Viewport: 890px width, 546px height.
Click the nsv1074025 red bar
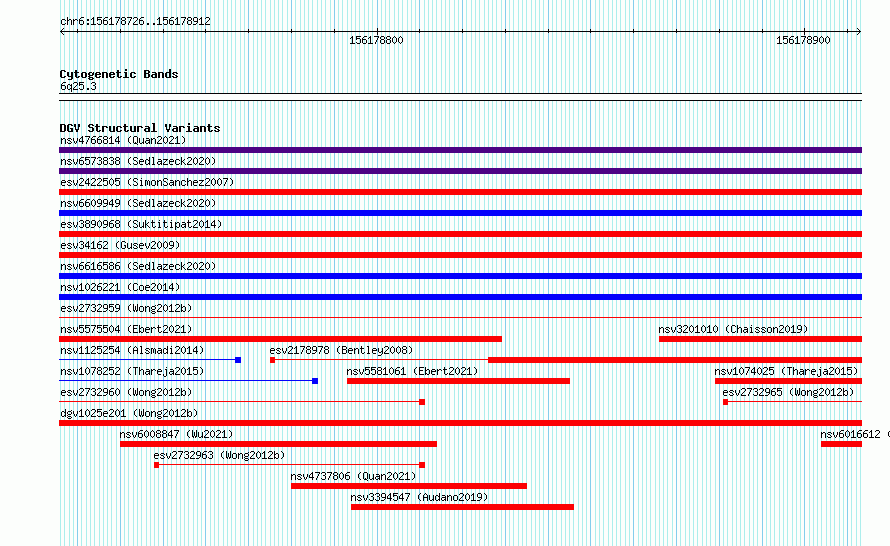pos(788,381)
